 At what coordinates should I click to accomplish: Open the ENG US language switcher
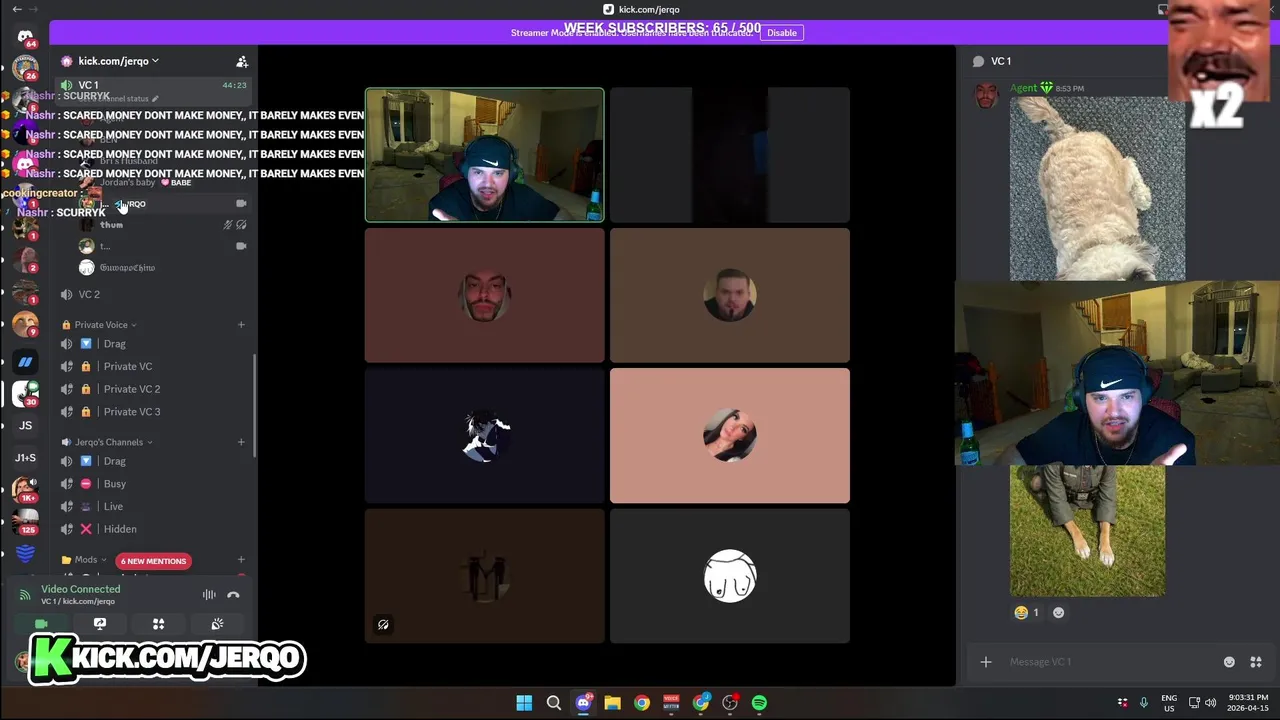pos(1169,703)
